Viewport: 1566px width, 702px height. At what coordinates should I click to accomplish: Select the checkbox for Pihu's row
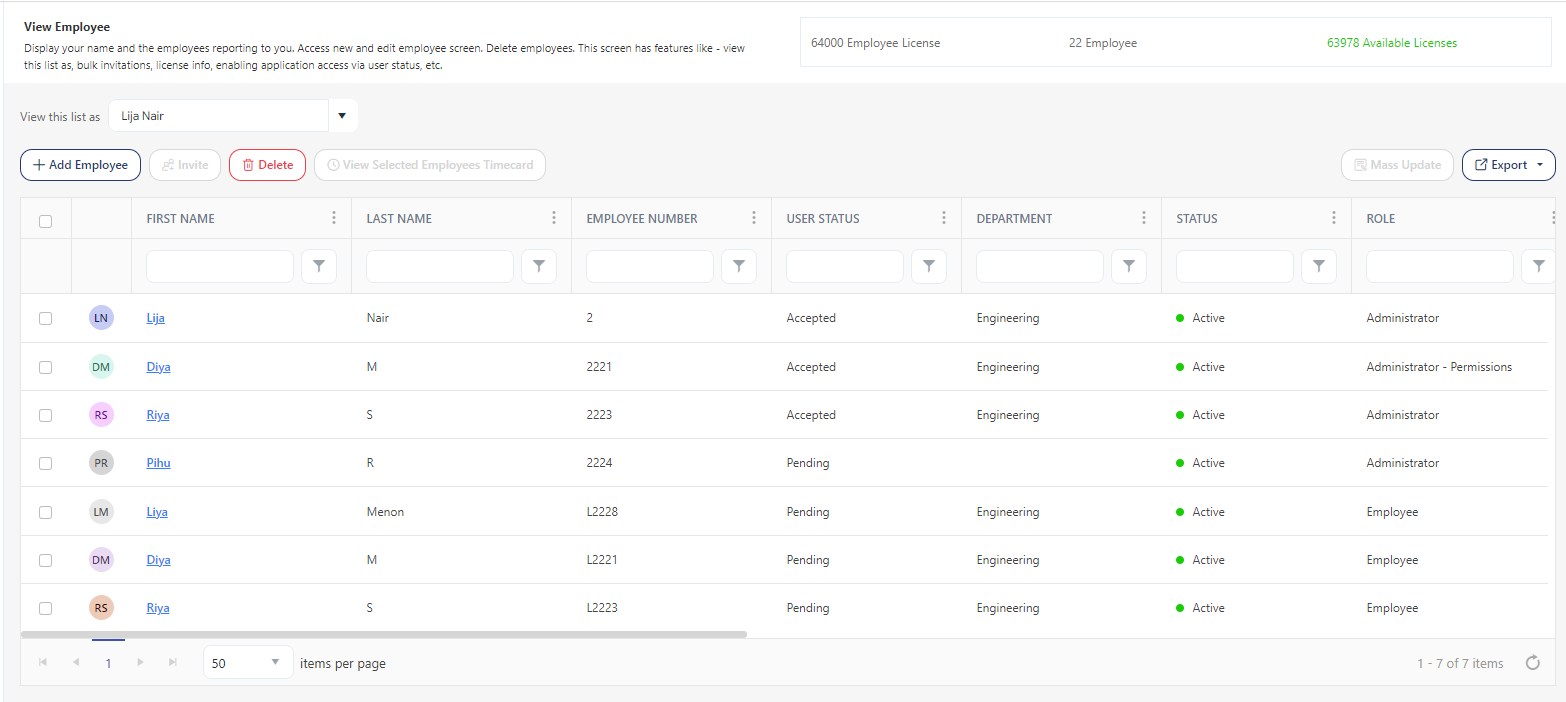[46, 463]
